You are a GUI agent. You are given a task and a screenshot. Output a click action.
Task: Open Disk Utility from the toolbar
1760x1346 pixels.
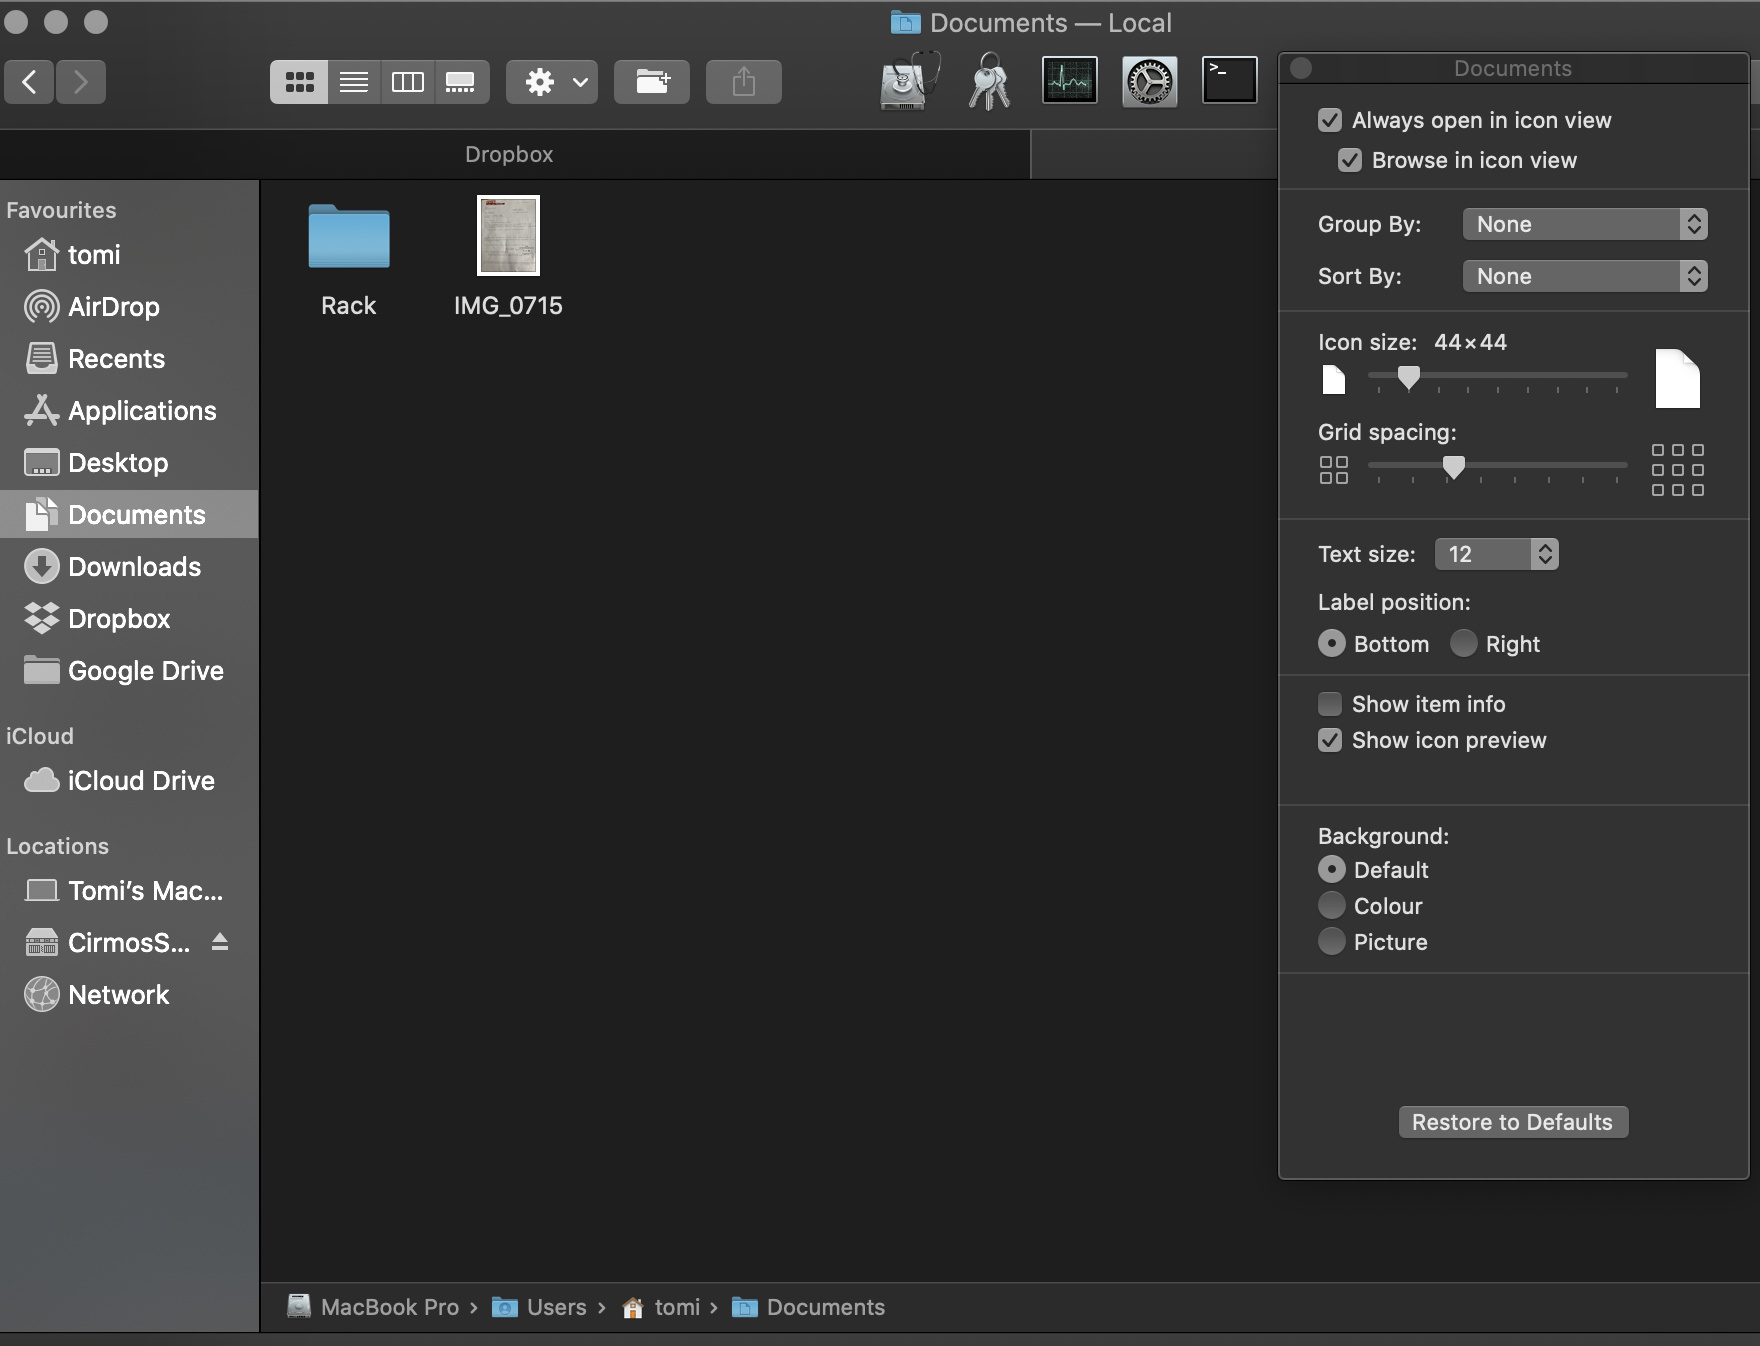tap(909, 81)
